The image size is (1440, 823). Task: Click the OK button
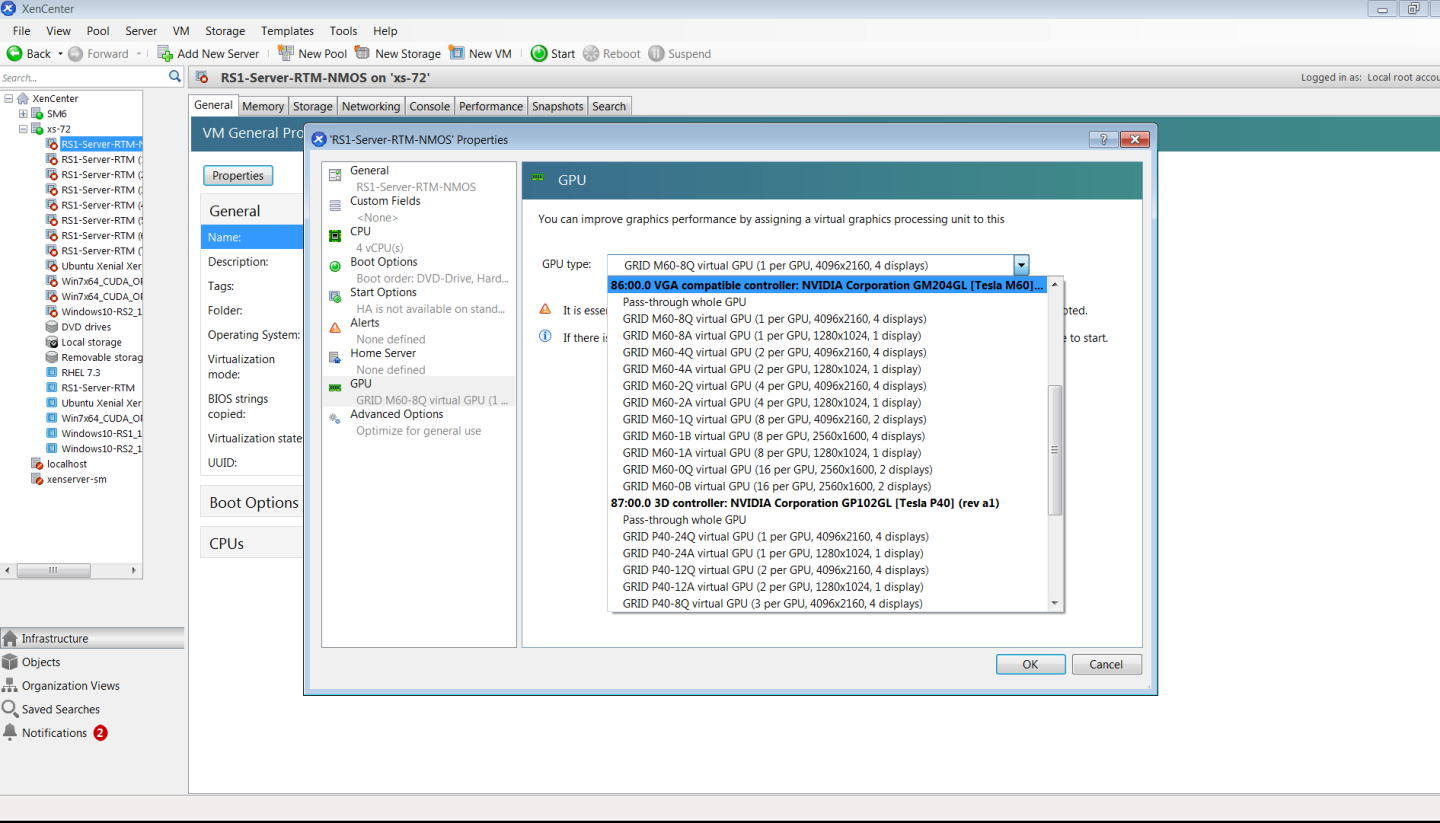(1030, 664)
